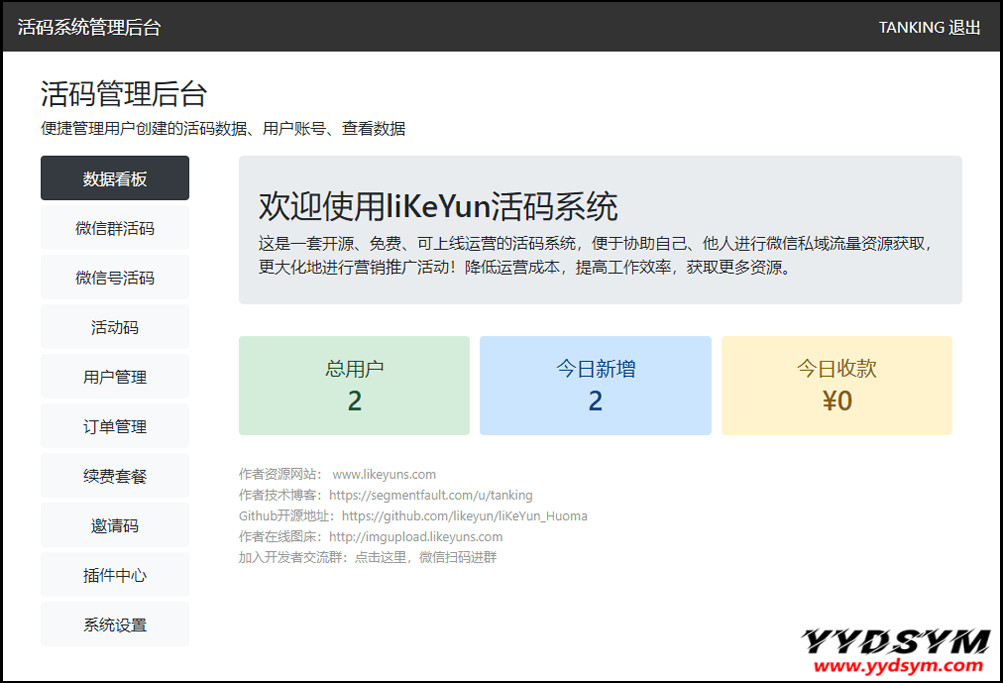Click 点击这里 to join developer group
Screen dimensions: 1003x683
pos(381,557)
